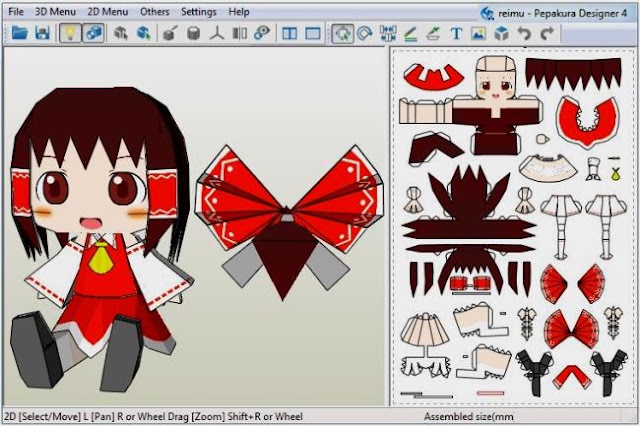Click the Insert image icon

pos(478,33)
